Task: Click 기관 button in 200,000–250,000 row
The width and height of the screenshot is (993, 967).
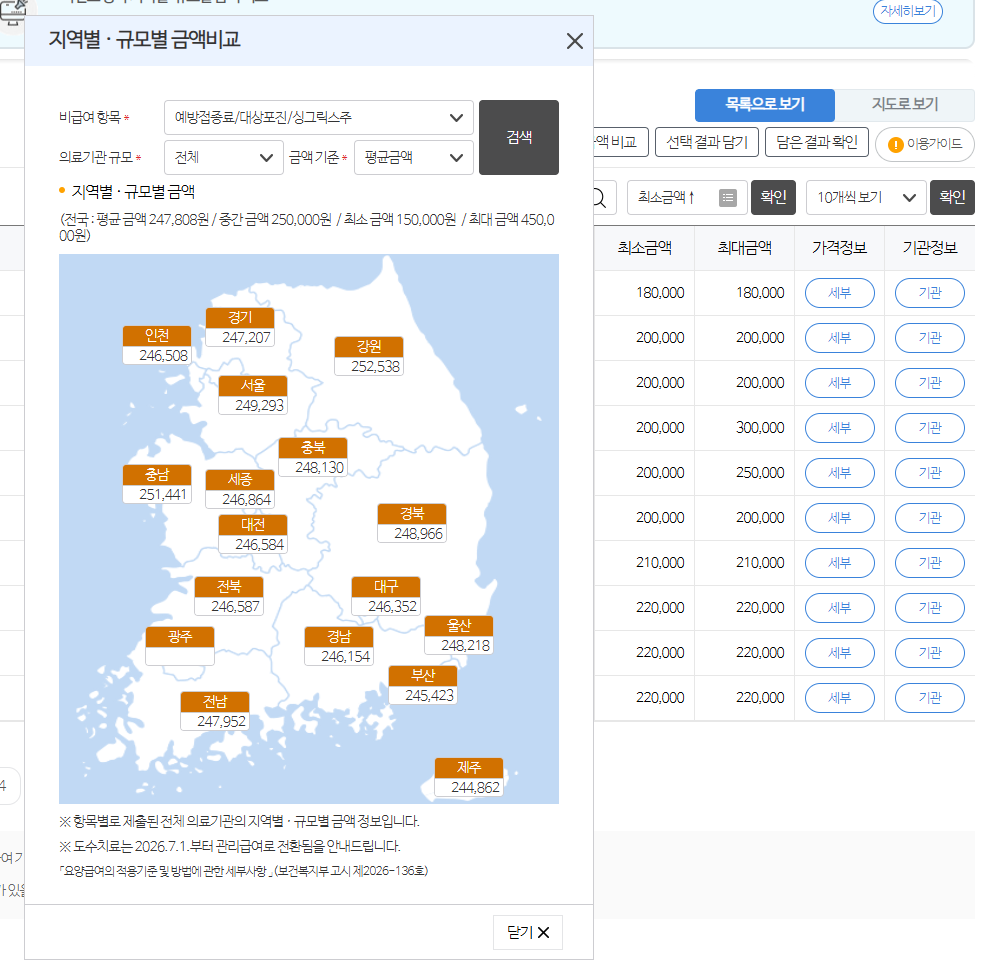Action: click(930, 473)
